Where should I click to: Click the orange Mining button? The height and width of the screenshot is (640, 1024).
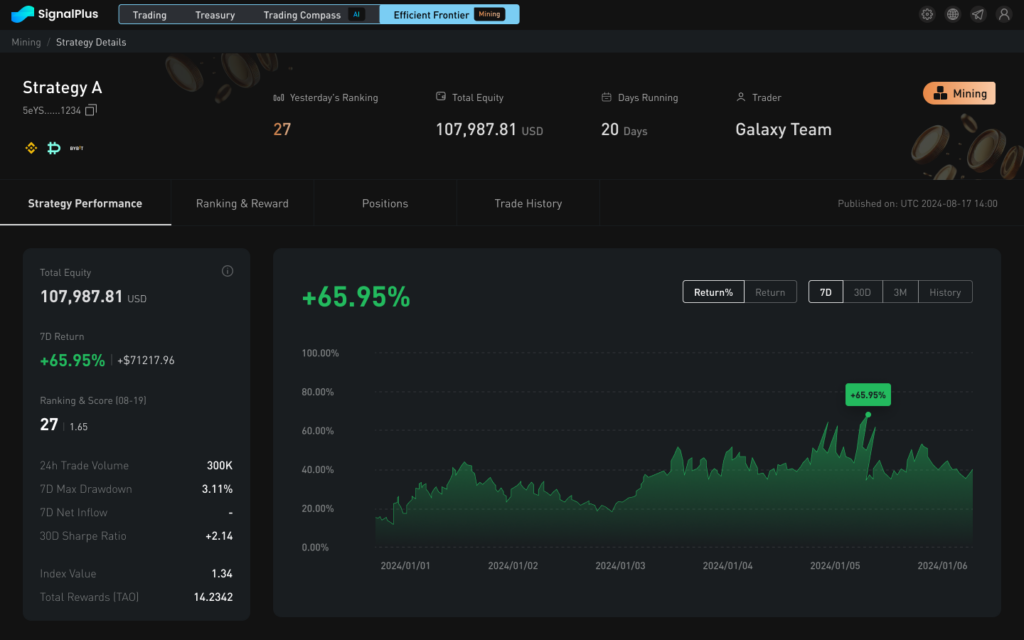[x=958, y=93]
